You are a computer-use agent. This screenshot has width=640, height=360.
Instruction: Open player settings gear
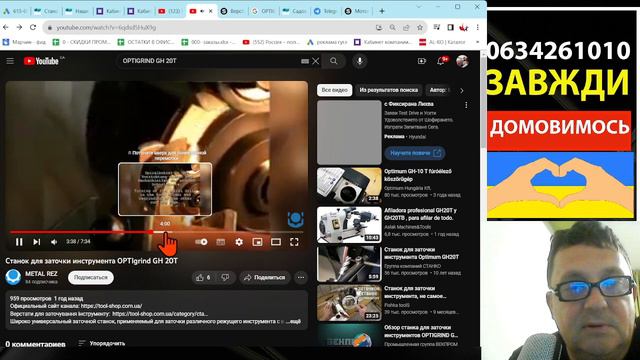pos(239,242)
